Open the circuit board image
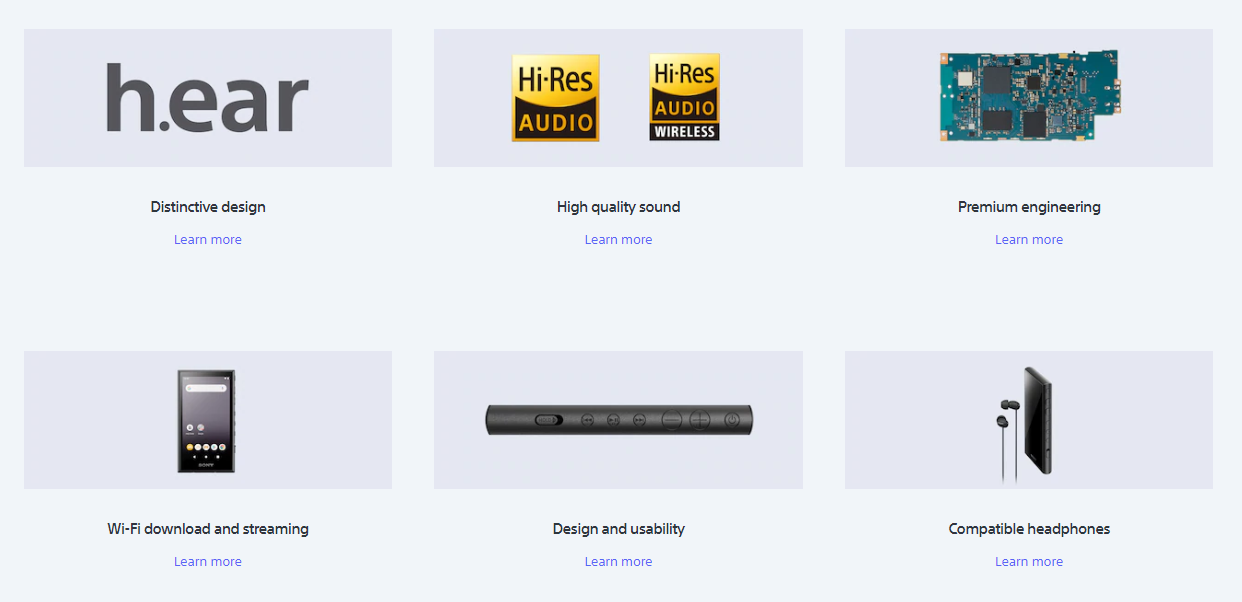 pyautogui.click(x=1028, y=96)
